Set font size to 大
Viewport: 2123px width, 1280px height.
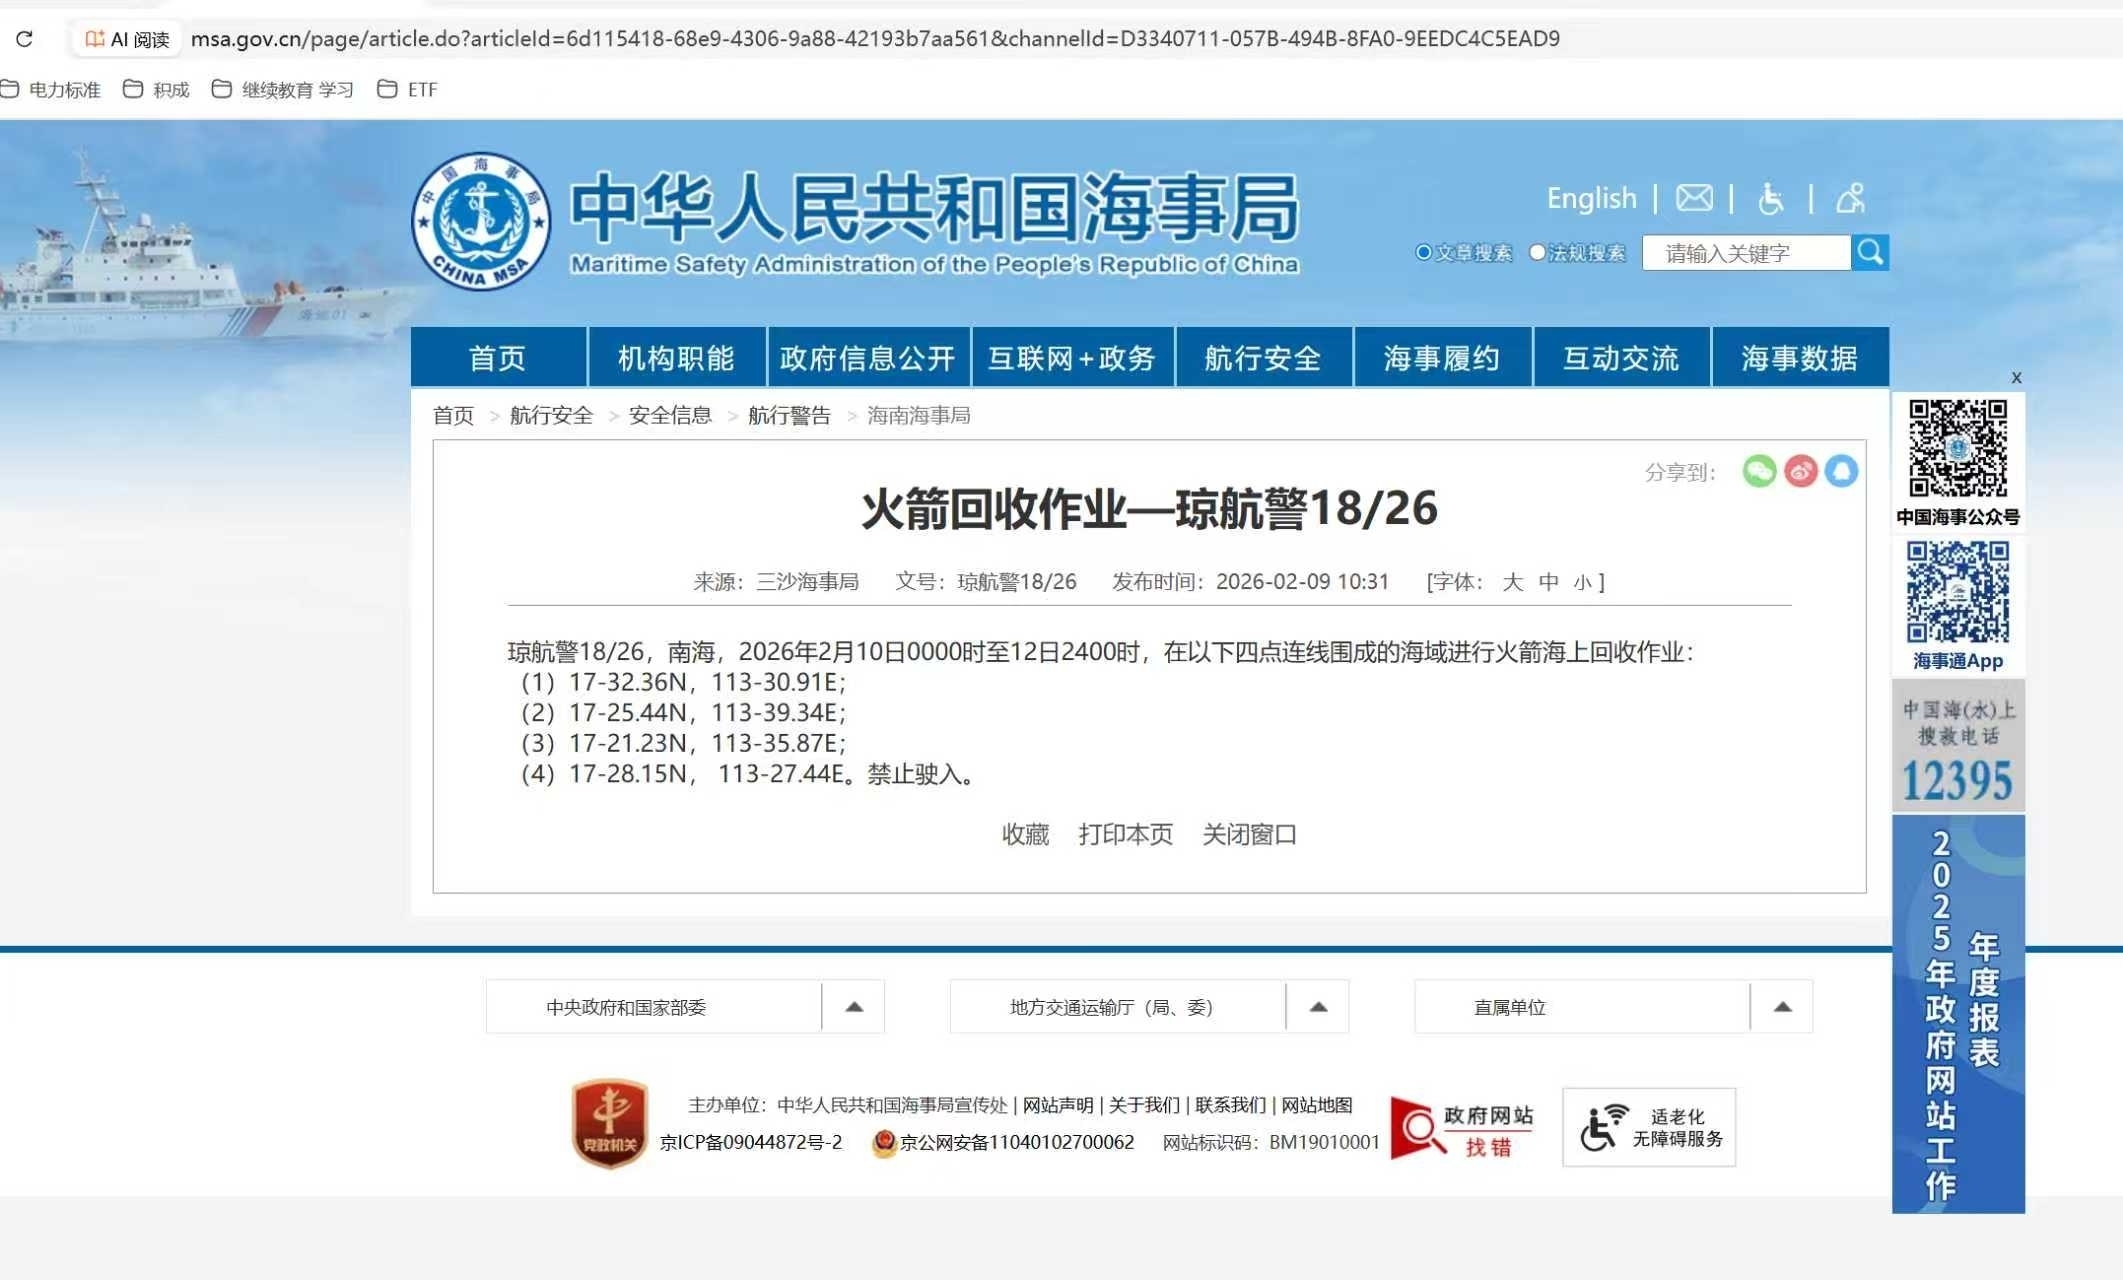pos(1512,582)
